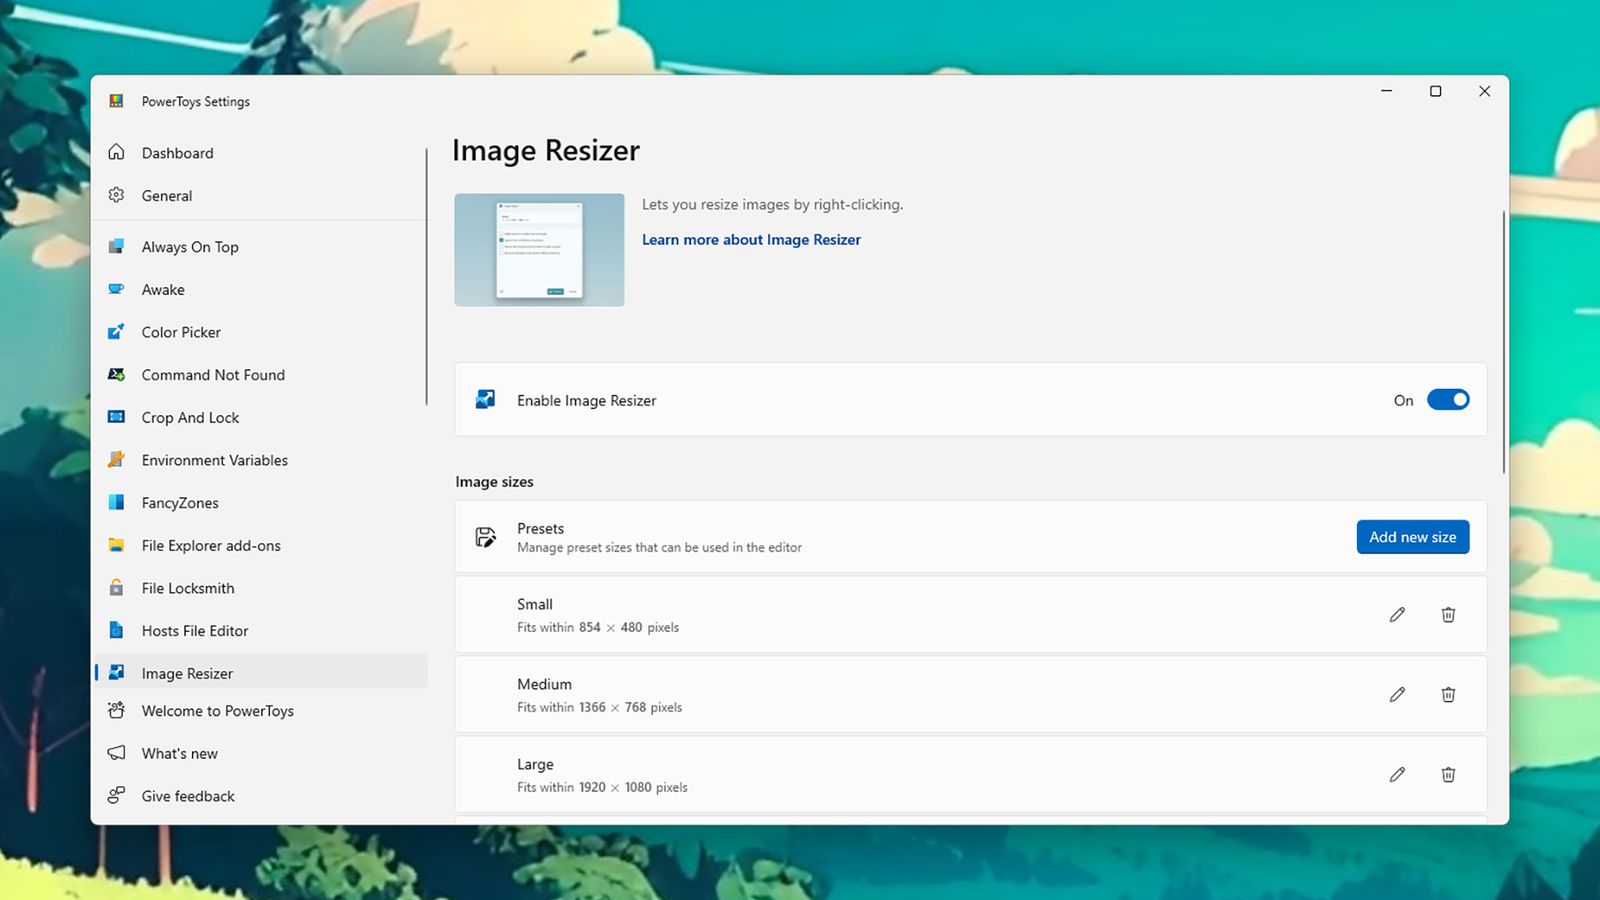Screen dimensions: 1600x900
Task: Open Learn more about Image Resizer link
Action: (x=751, y=240)
